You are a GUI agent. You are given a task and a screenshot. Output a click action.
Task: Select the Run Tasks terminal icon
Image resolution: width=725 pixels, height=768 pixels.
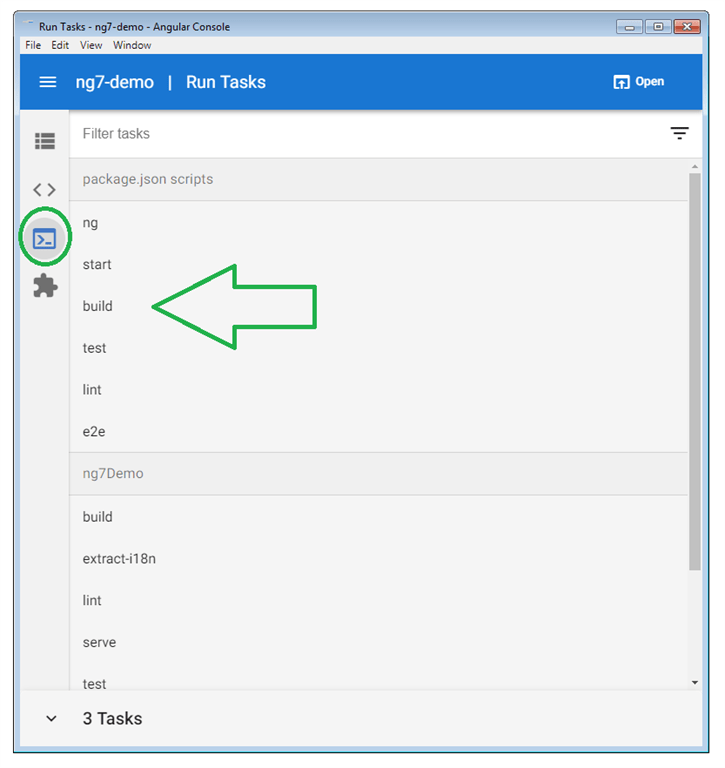click(x=45, y=239)
